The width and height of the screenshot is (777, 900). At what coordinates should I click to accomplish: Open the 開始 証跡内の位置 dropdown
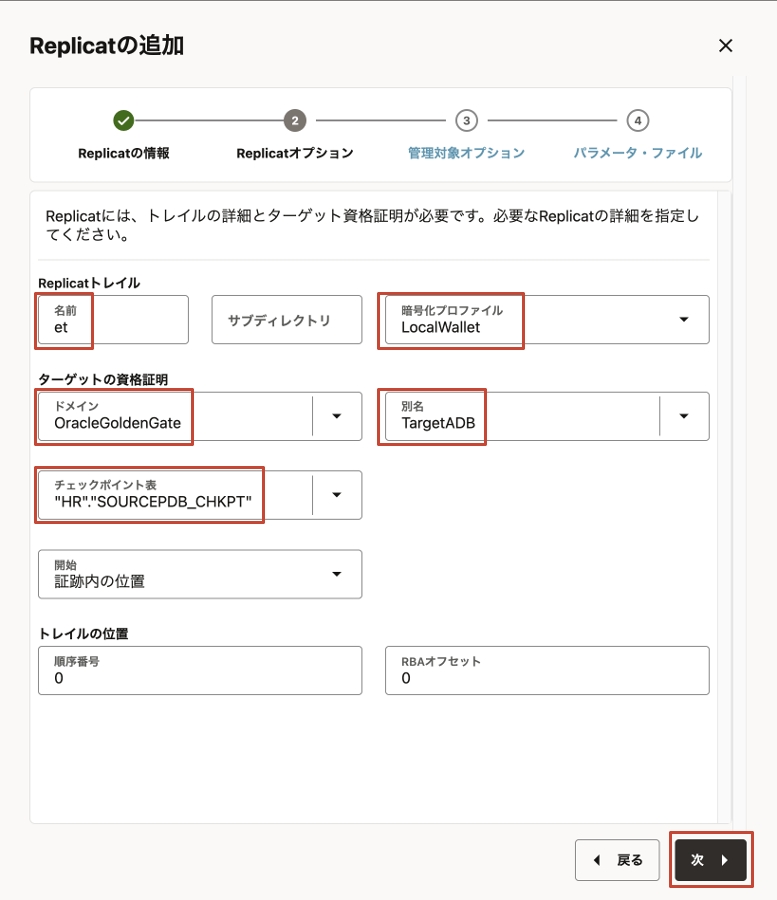(x=200, y=574)
